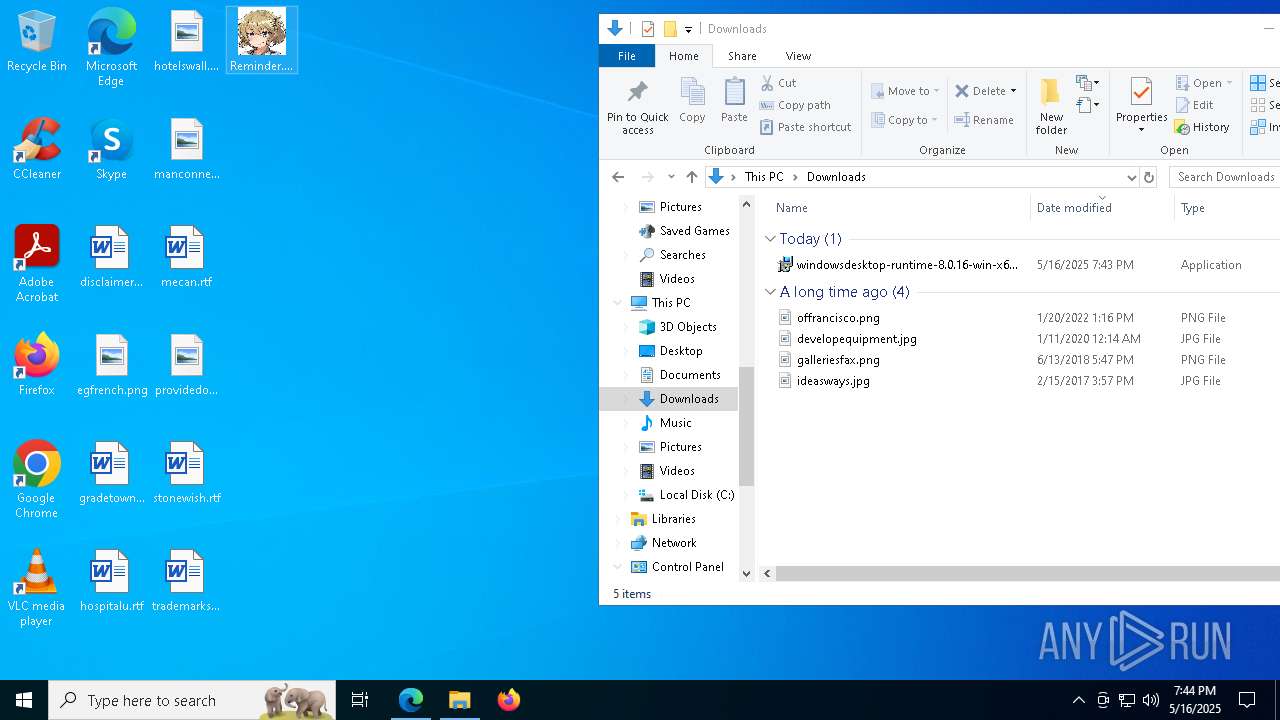
Task: Switch to the View ribbon tab
Action: [x=798, y=56]
